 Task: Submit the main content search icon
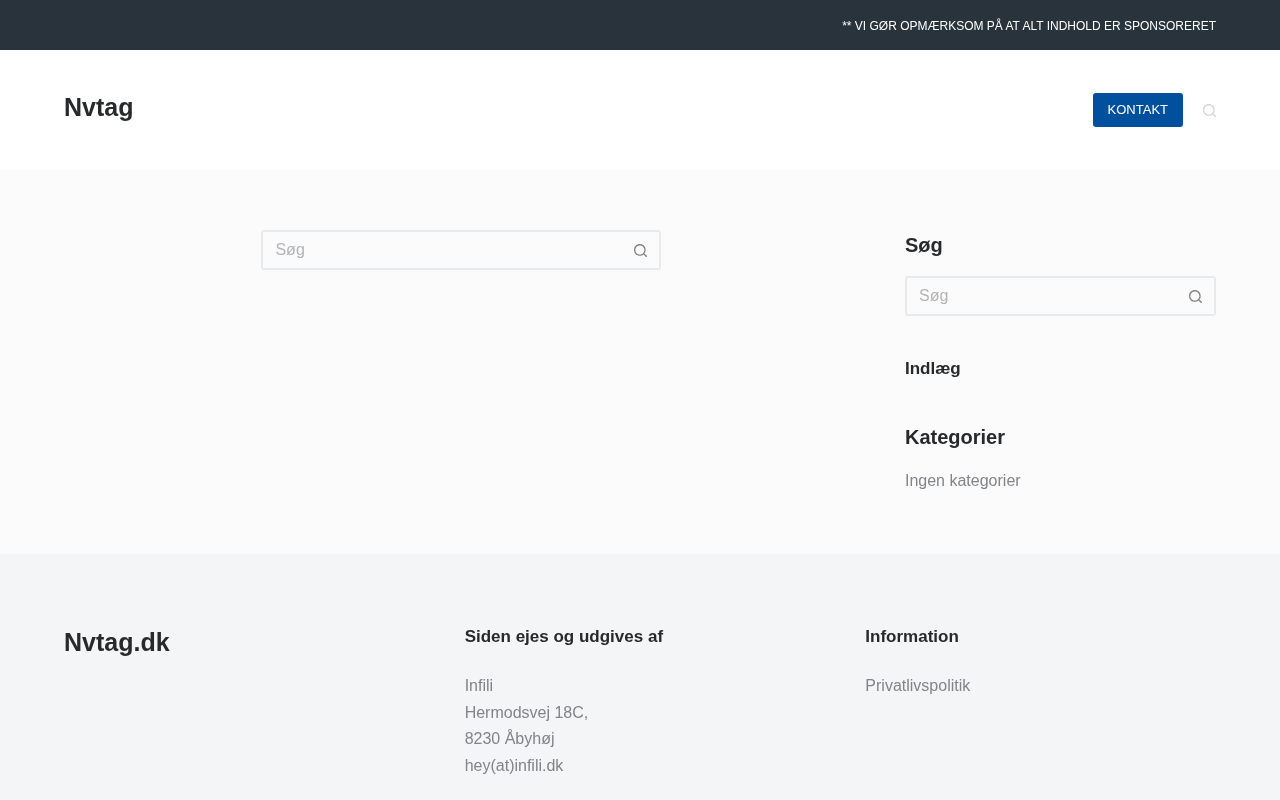coord(640,251)
